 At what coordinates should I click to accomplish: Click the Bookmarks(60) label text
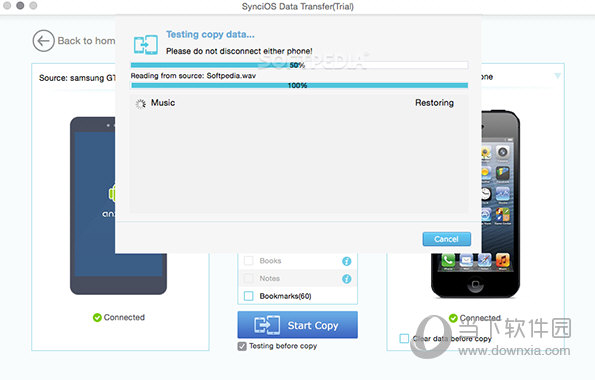(x=285, y=296)
